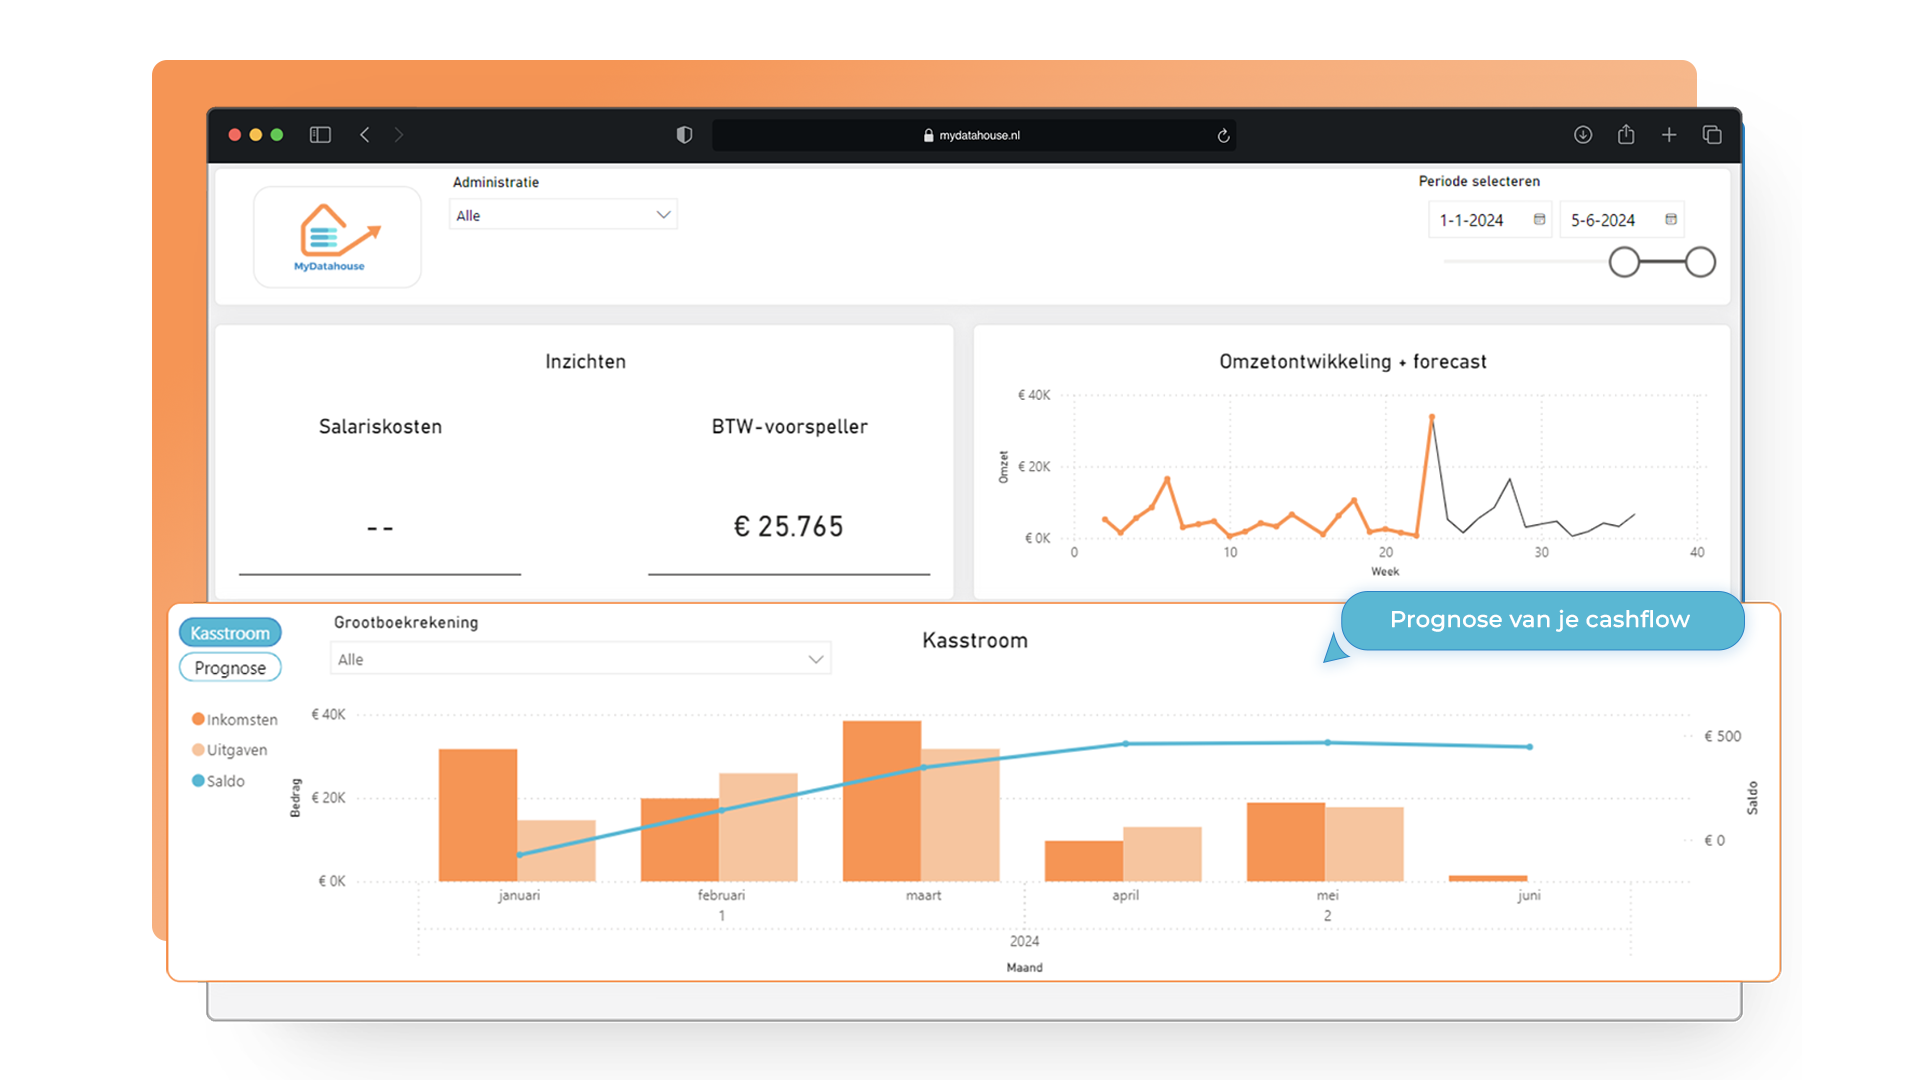Select the Kasstroom tab
1920x1080 pixels.
pos(230,633)
